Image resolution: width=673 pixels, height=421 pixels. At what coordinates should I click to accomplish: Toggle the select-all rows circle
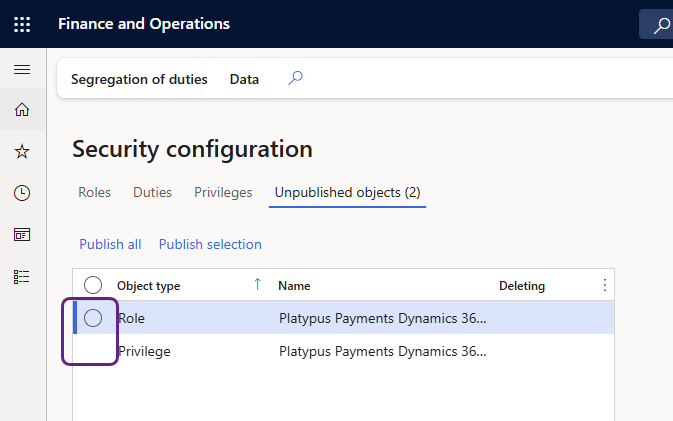coord(93,285)
